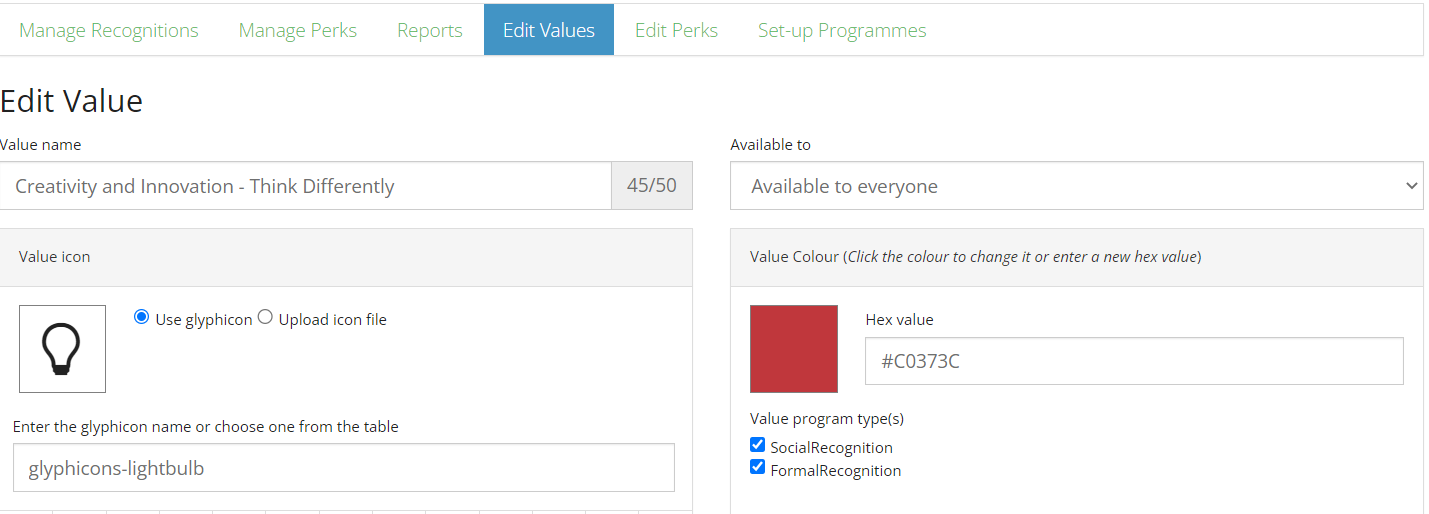1429x514 pixels.
Task: Go to the Reports tab
Action: click(x=430, y=30)
